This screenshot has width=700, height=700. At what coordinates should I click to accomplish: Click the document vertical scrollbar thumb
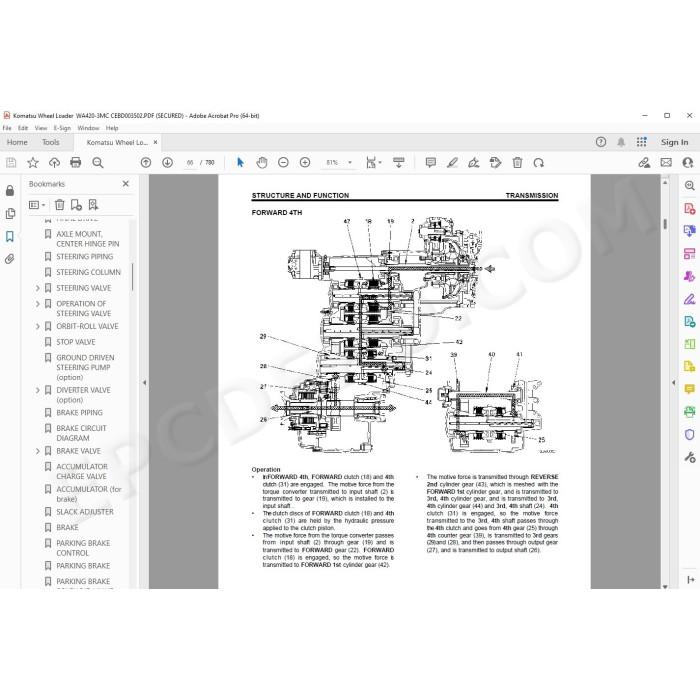[665, 224]
